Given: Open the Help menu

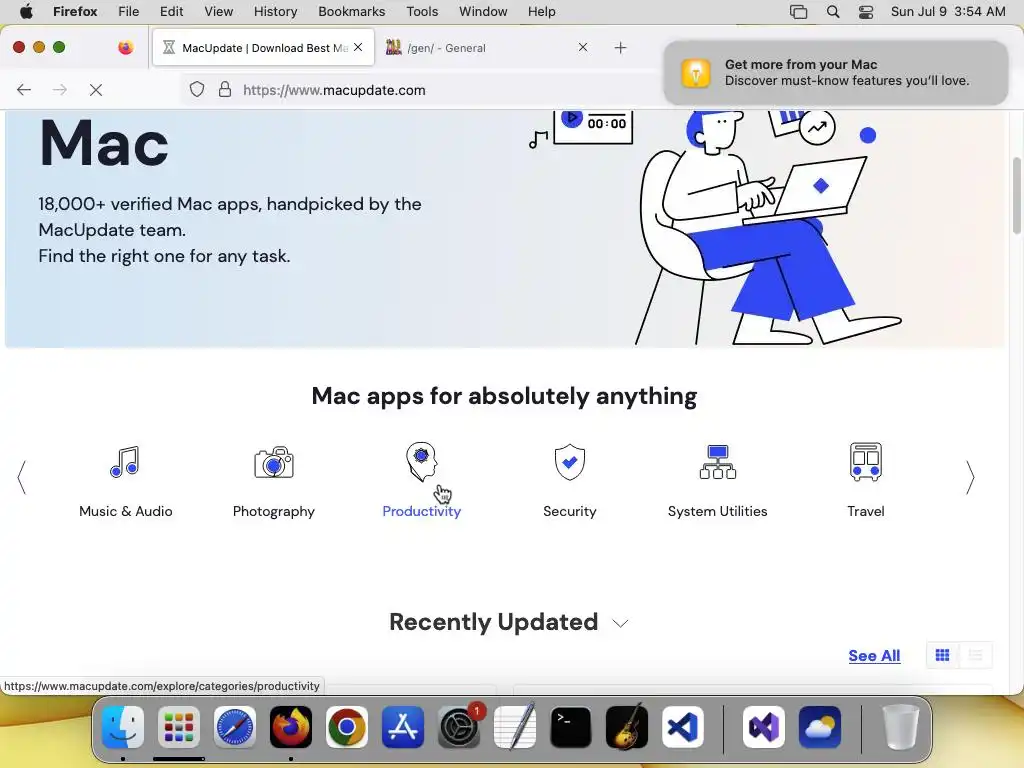Looking at the screenshot, I should (541, 12).
